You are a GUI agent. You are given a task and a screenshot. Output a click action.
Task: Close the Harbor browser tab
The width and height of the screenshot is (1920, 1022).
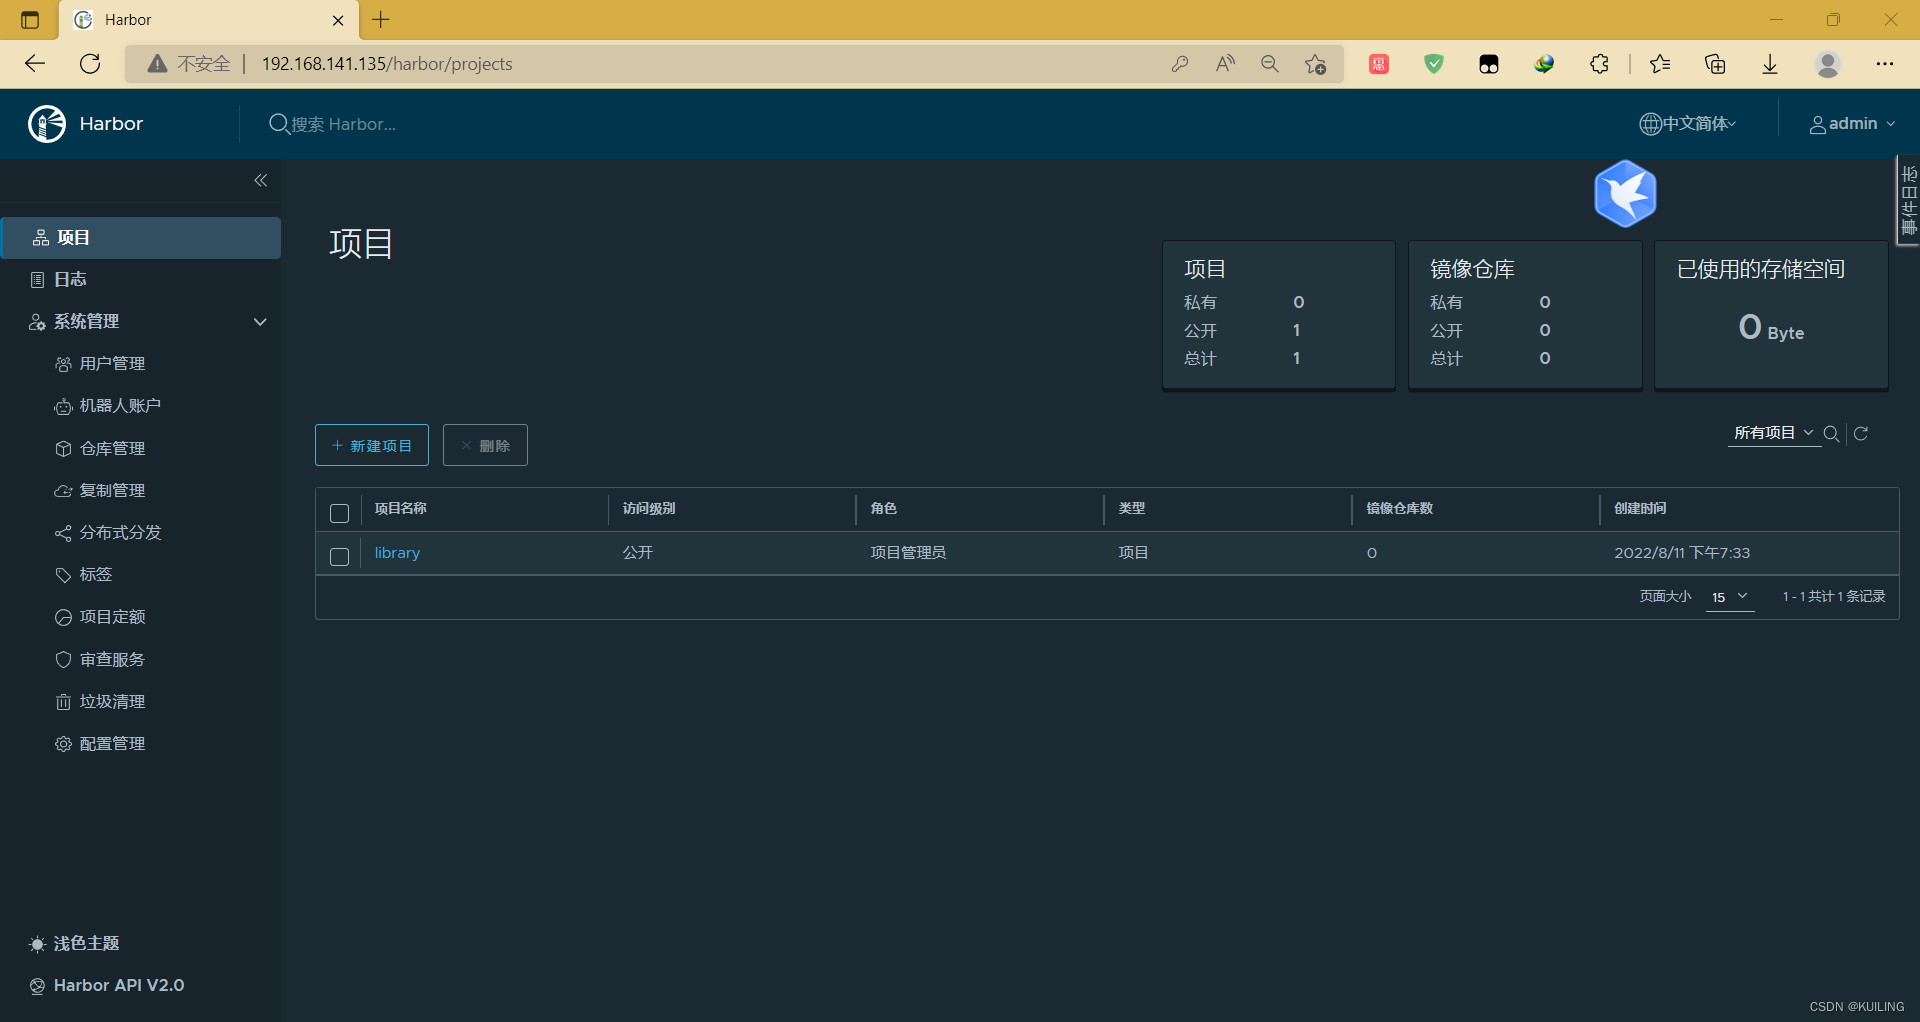coord(338,20)
